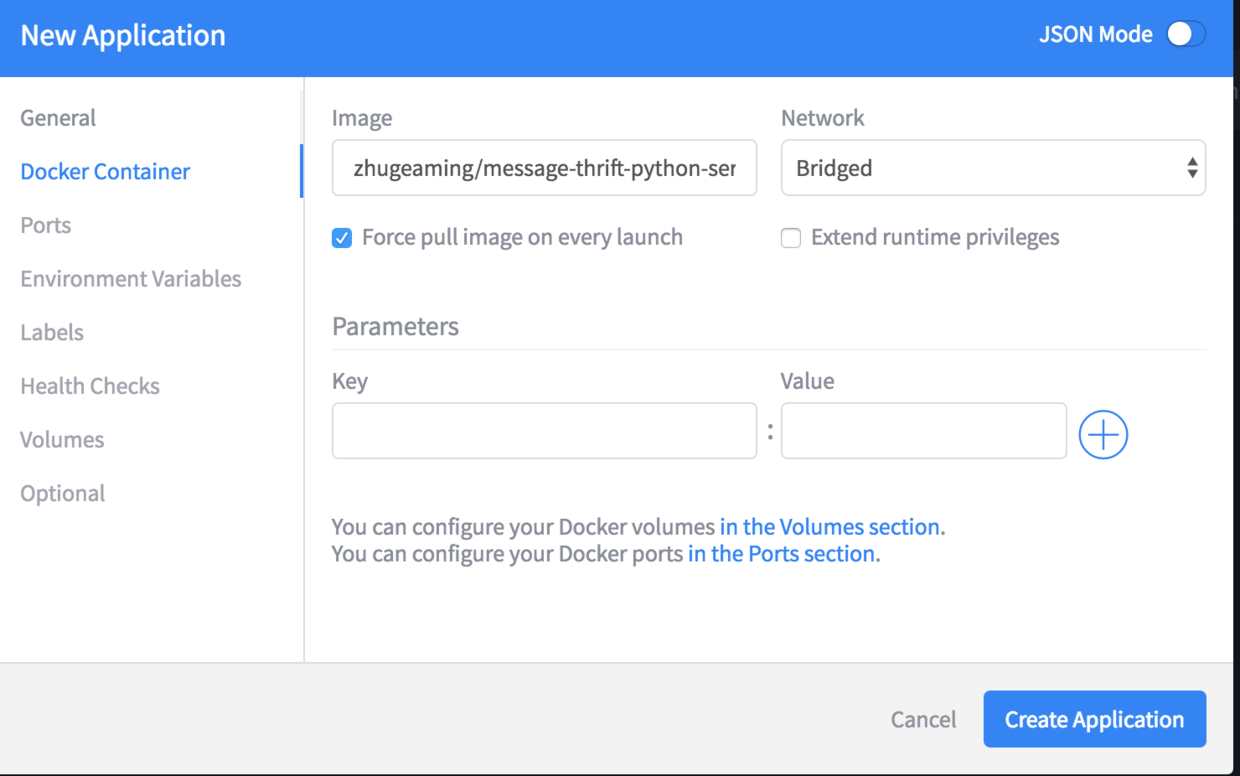Go to the Ports section in sidebar

[x=46, y=225]
